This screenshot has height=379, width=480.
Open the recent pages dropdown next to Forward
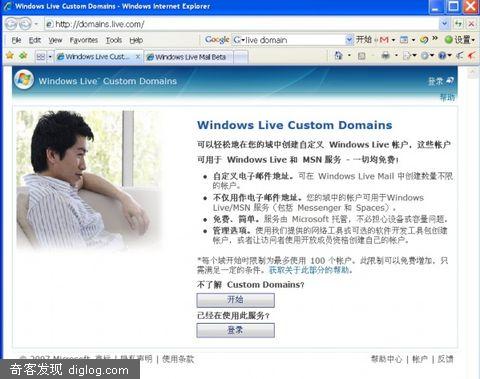tap(36, 24)
